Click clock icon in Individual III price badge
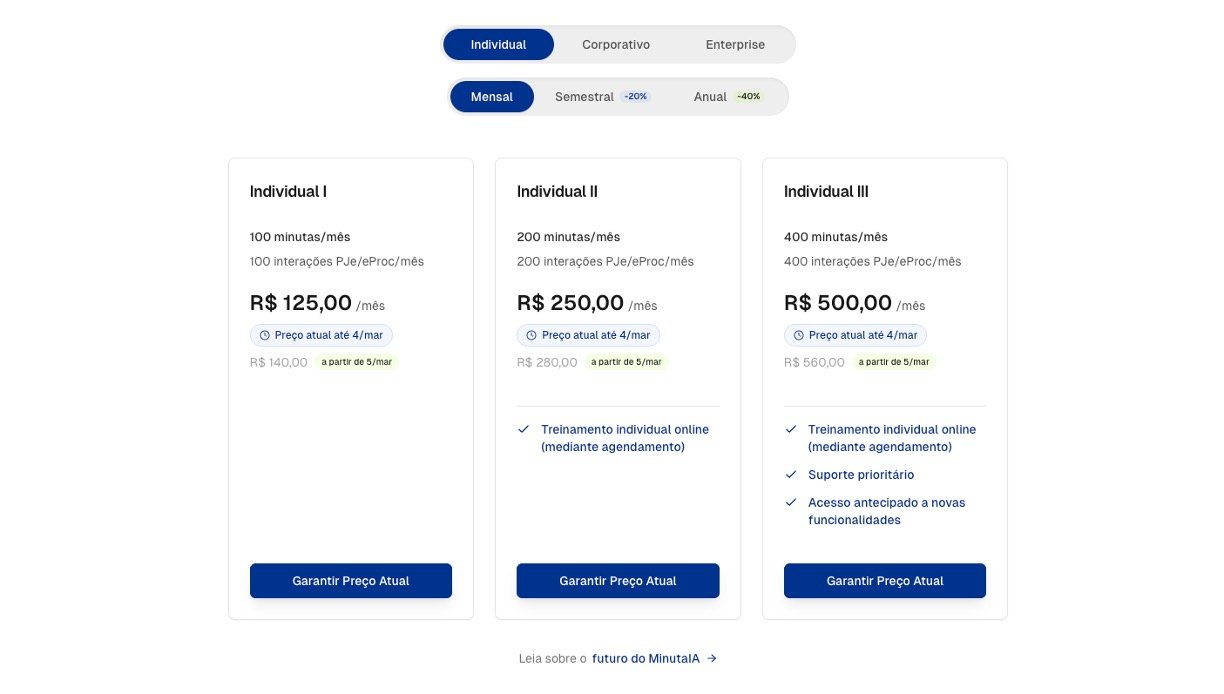The width and height of the screenshot is (1224, 694). [799, 336]
